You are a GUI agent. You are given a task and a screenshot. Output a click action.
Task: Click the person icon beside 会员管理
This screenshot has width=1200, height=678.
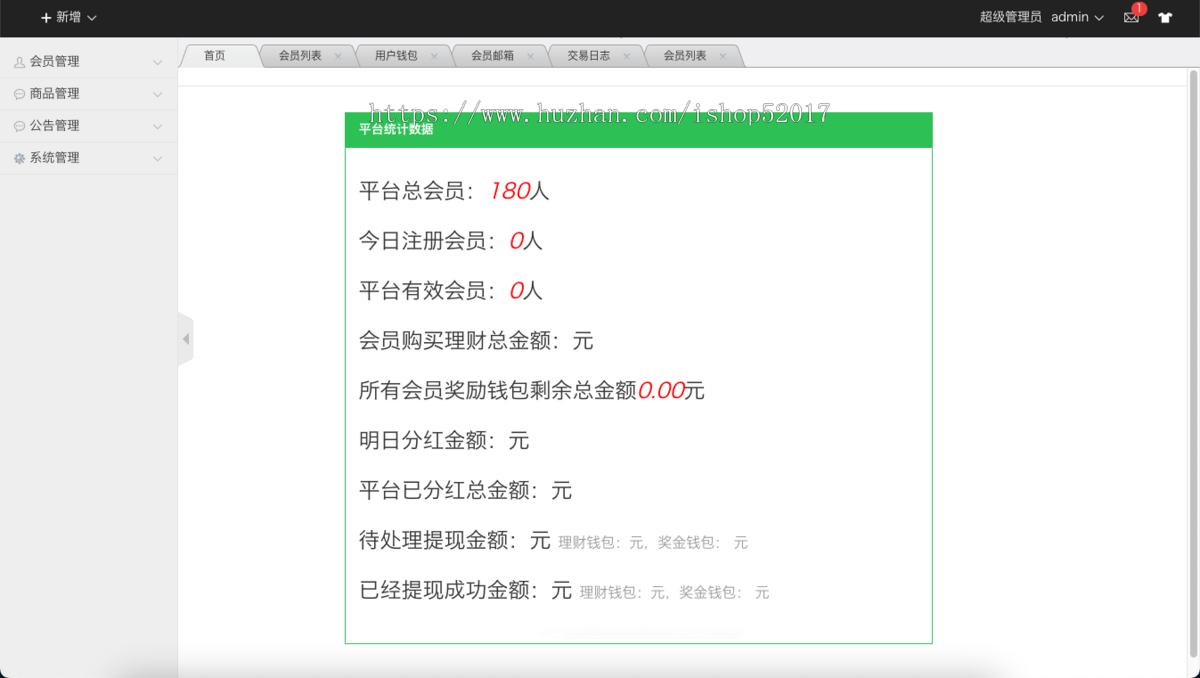click(x=19, y=62)
